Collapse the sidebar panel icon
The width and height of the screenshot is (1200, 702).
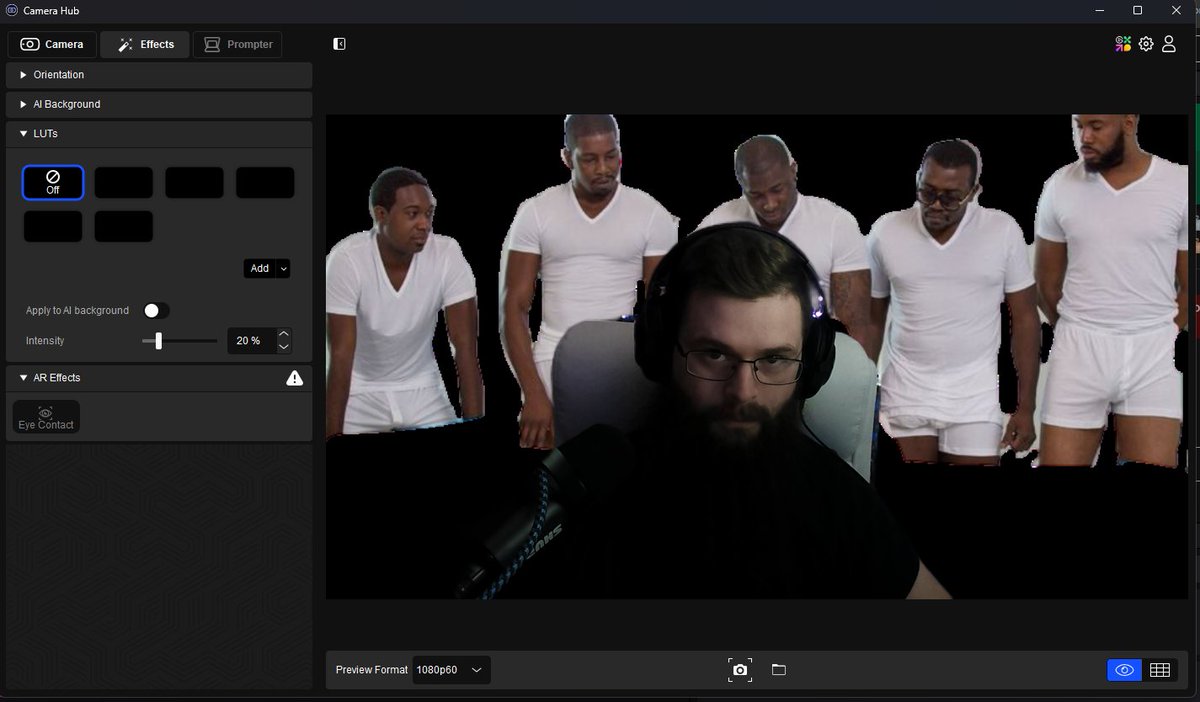[339, 44]
